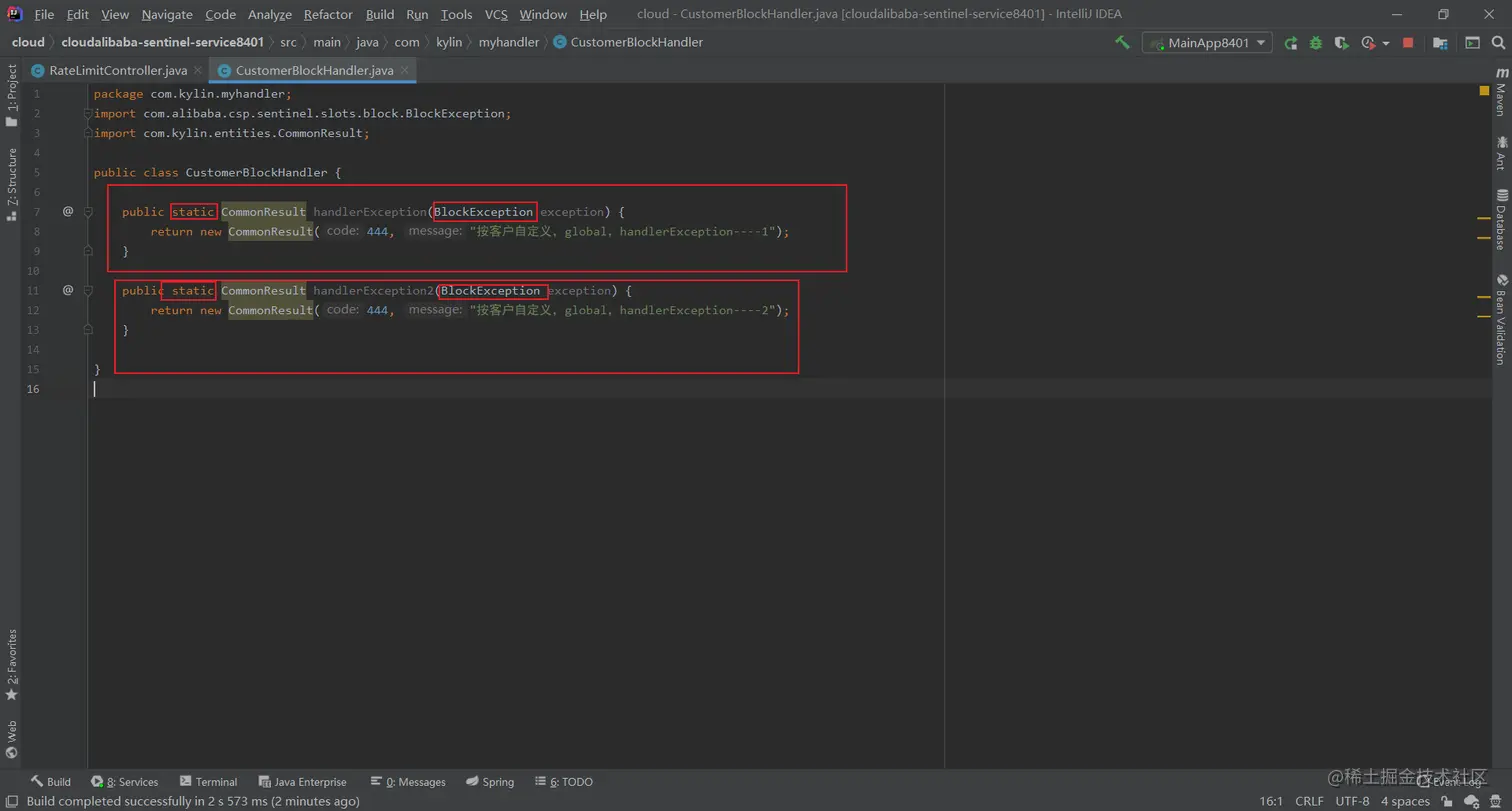Click the kylin breadcrumb
Viewport: 1512px width, 811px height.
449,42
